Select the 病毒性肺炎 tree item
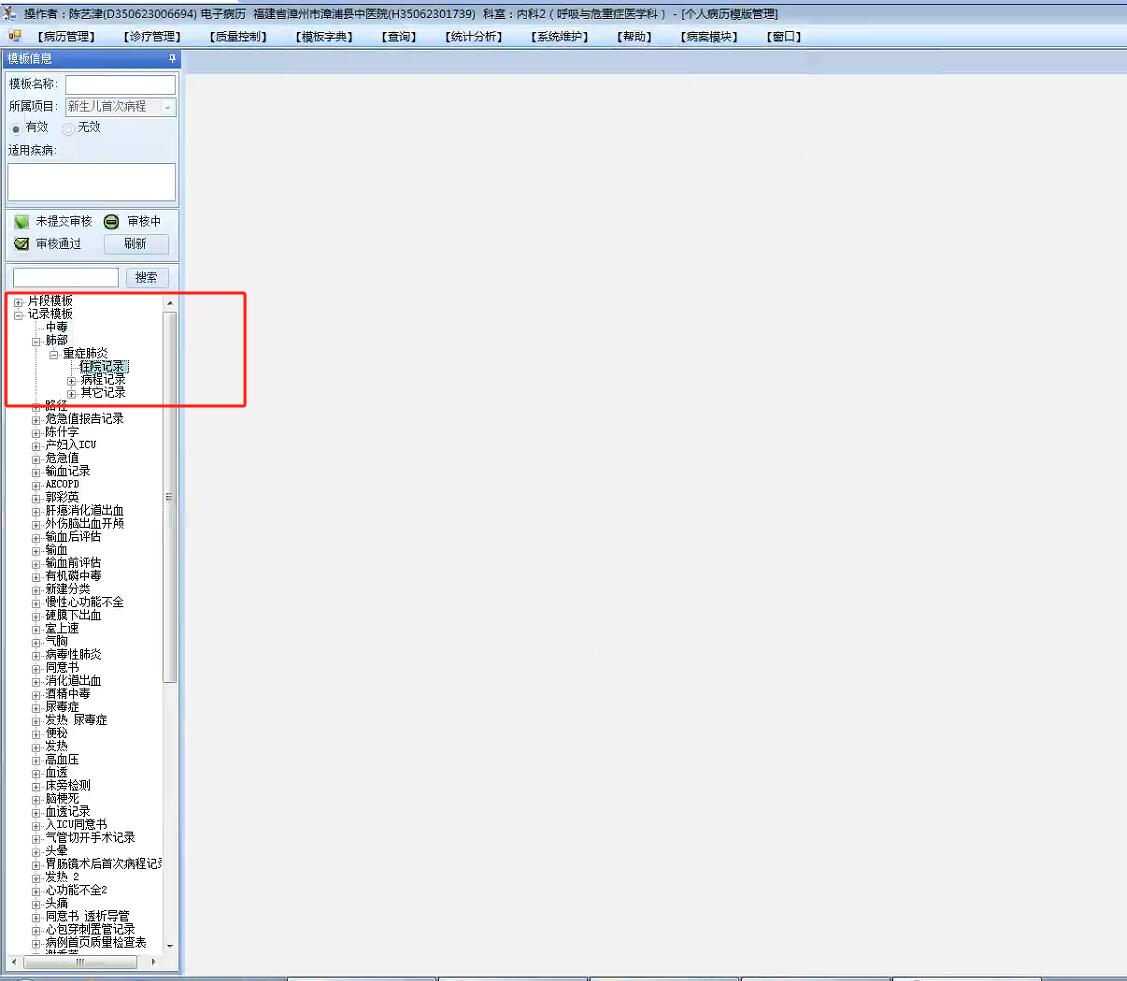The height and width of the screenshot is (981, 1127). [x=73, y=655]
